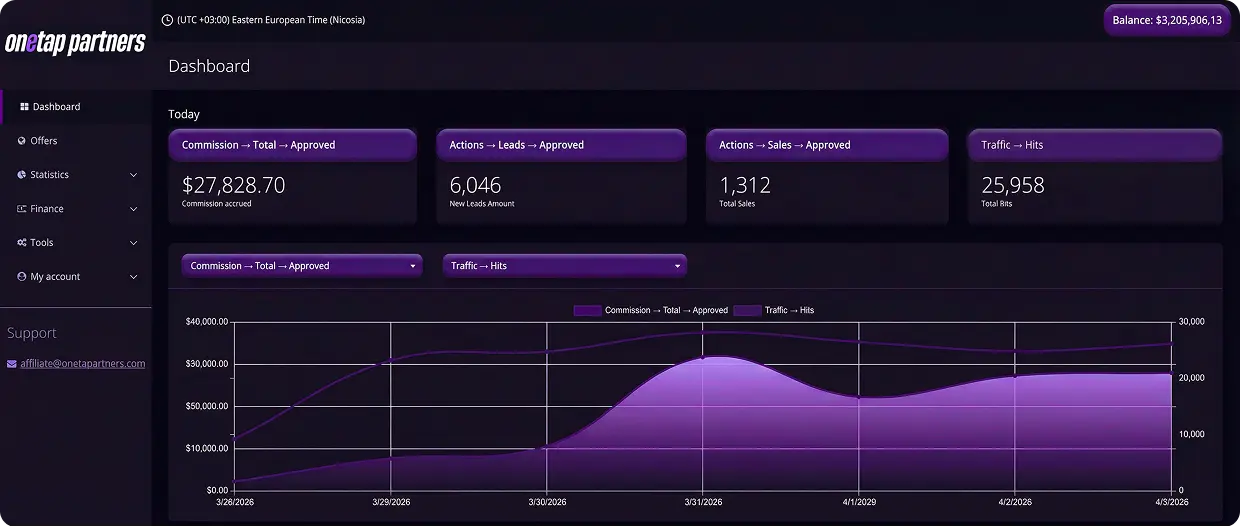1240x527 pixels.
Task: Open the Finance menu item
Action: point(76,209)
